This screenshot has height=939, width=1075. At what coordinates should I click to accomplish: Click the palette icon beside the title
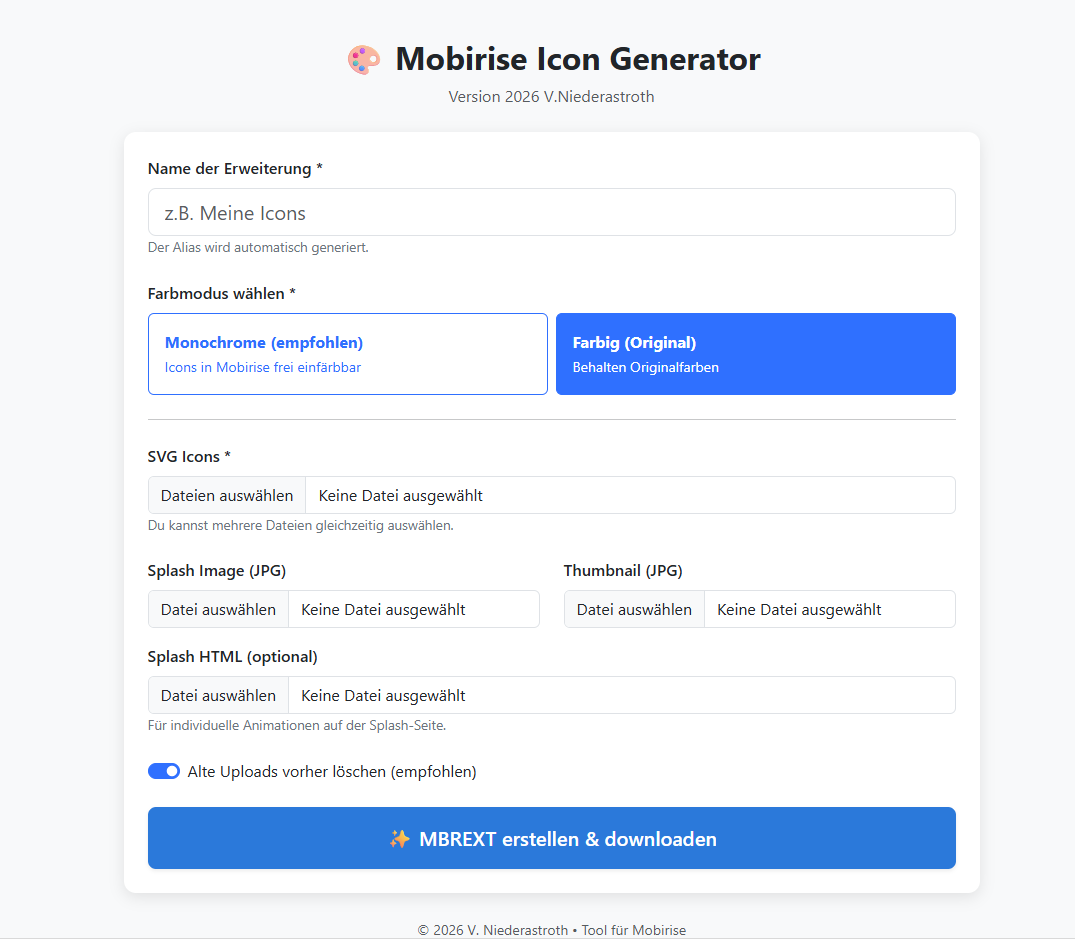click(364, 60)
